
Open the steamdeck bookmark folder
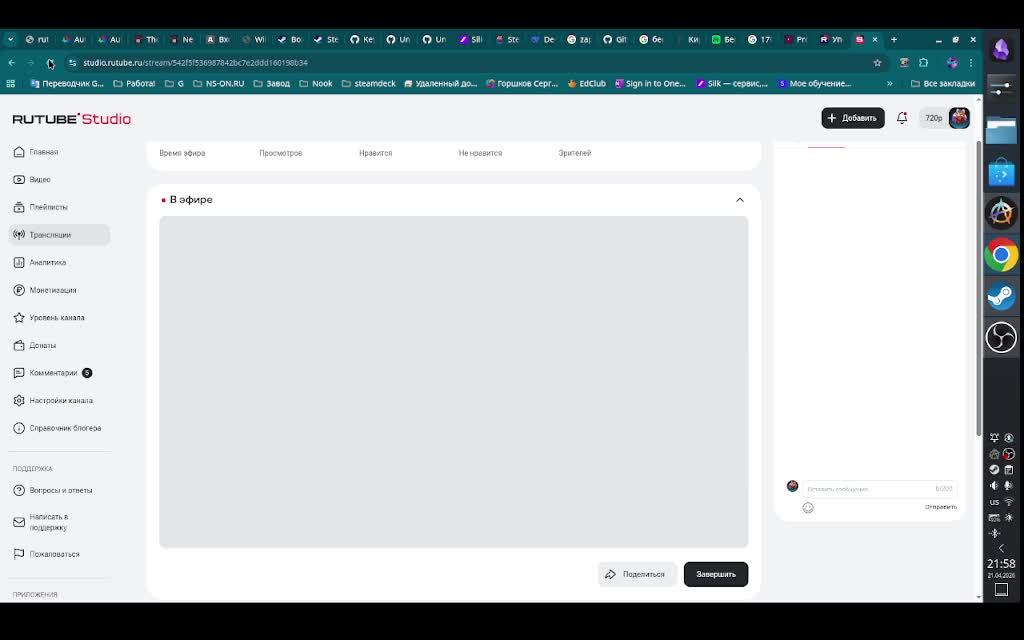click(368, 84)
